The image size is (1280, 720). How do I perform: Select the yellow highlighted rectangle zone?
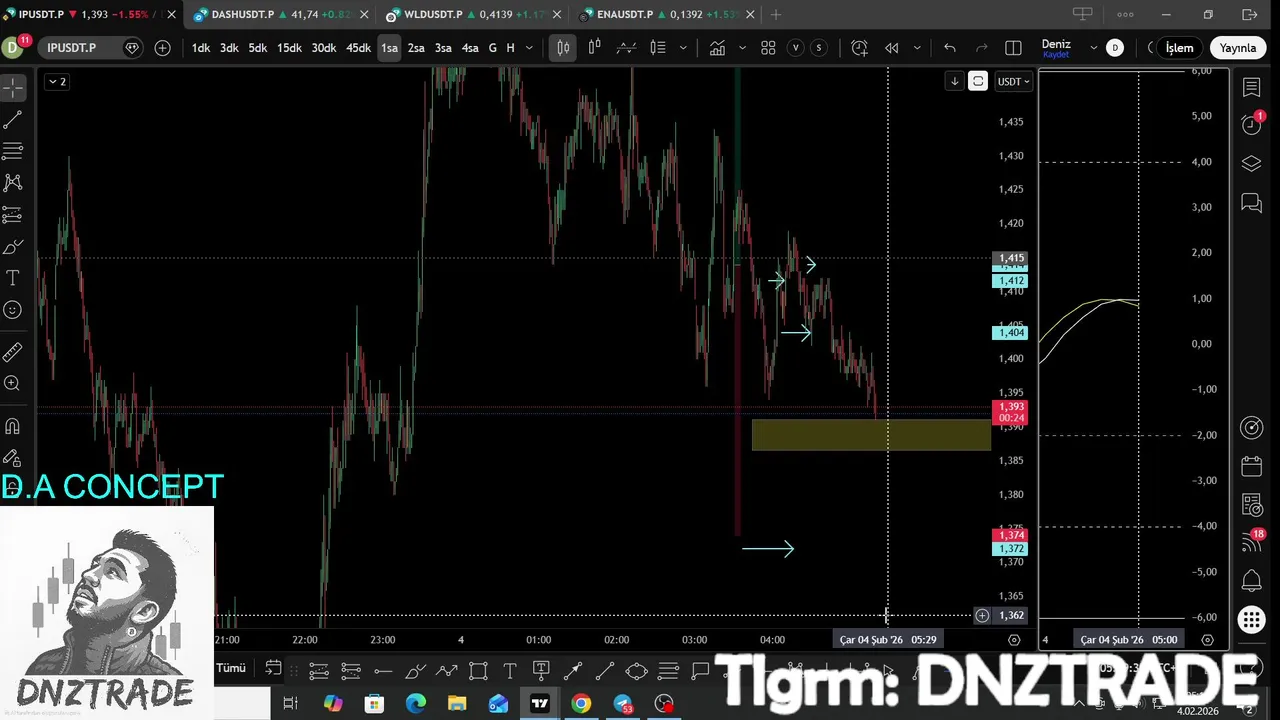pyautogui.click(x=871, y=435)
